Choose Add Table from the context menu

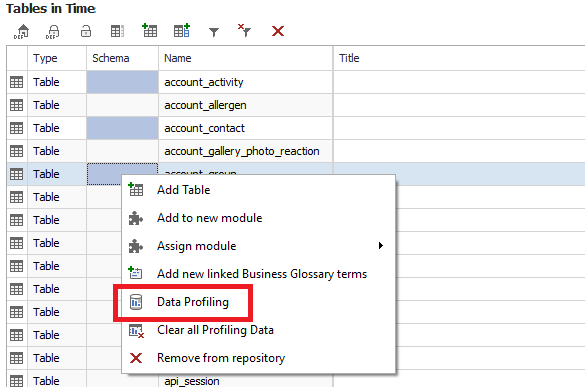pyautogui.click(x=258, y=190)
